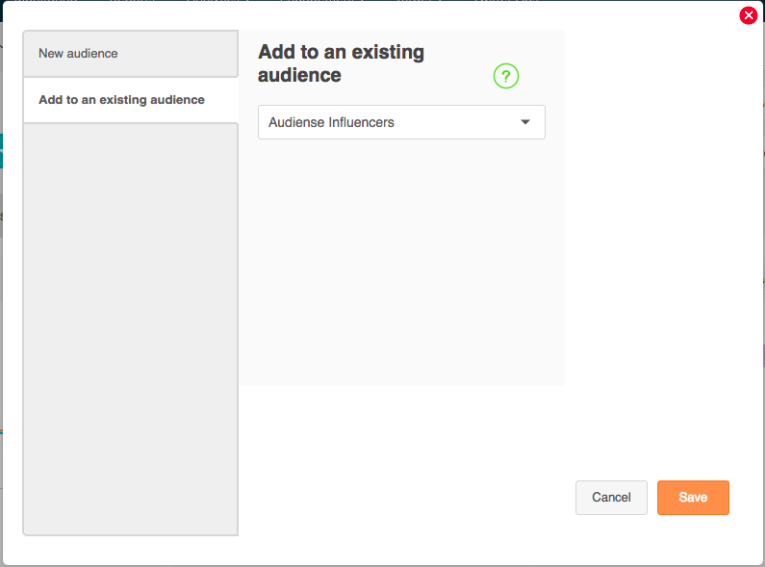This screenshot has height=567, width=765.
Task: Click the Add to an existing audience heading
Action: click(x=341, y=63)
